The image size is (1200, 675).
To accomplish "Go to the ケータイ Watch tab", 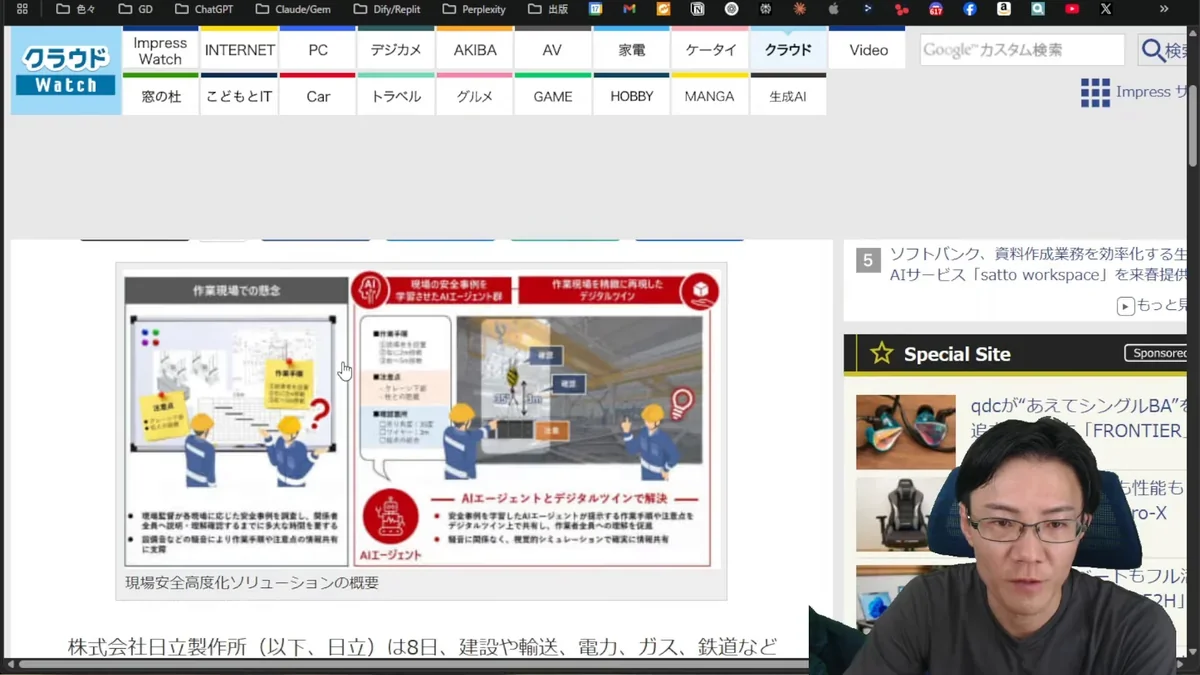I will (710, 49).
